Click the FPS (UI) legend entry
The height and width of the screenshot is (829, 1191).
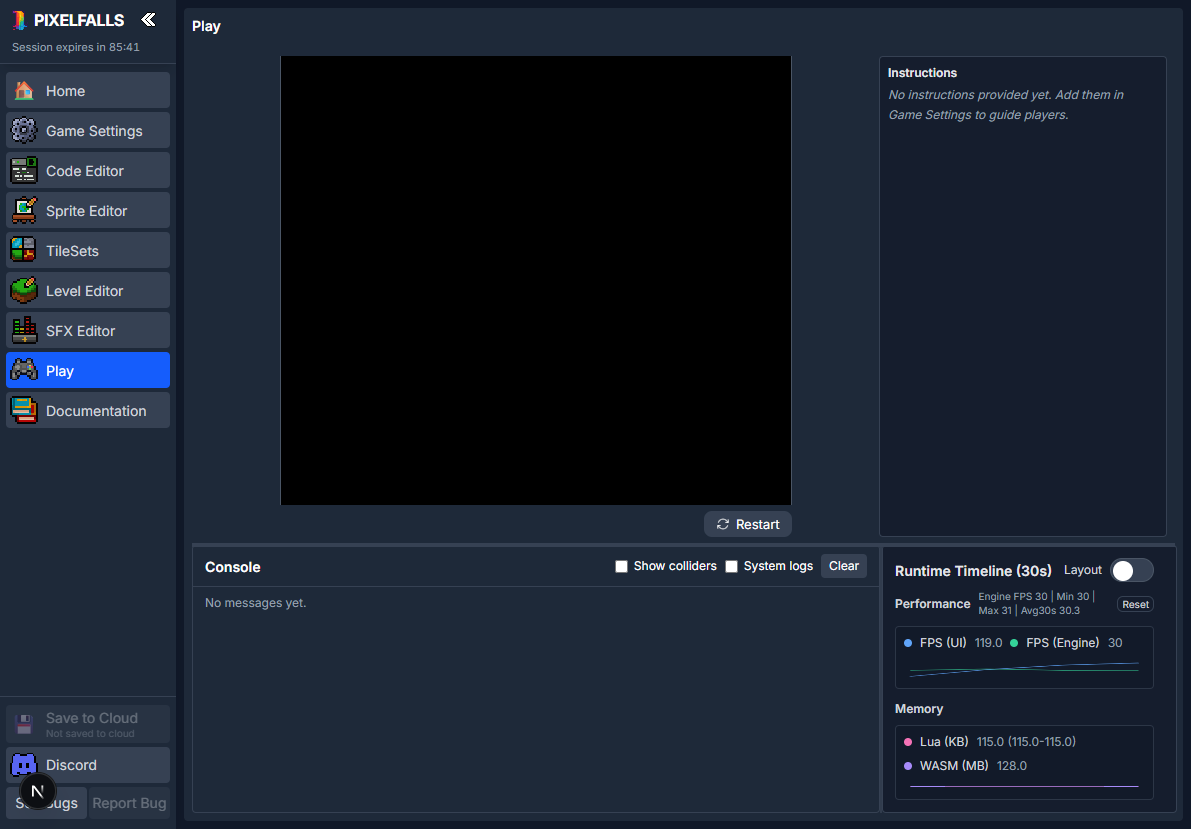pyautogui.click(x=953, y=643)
